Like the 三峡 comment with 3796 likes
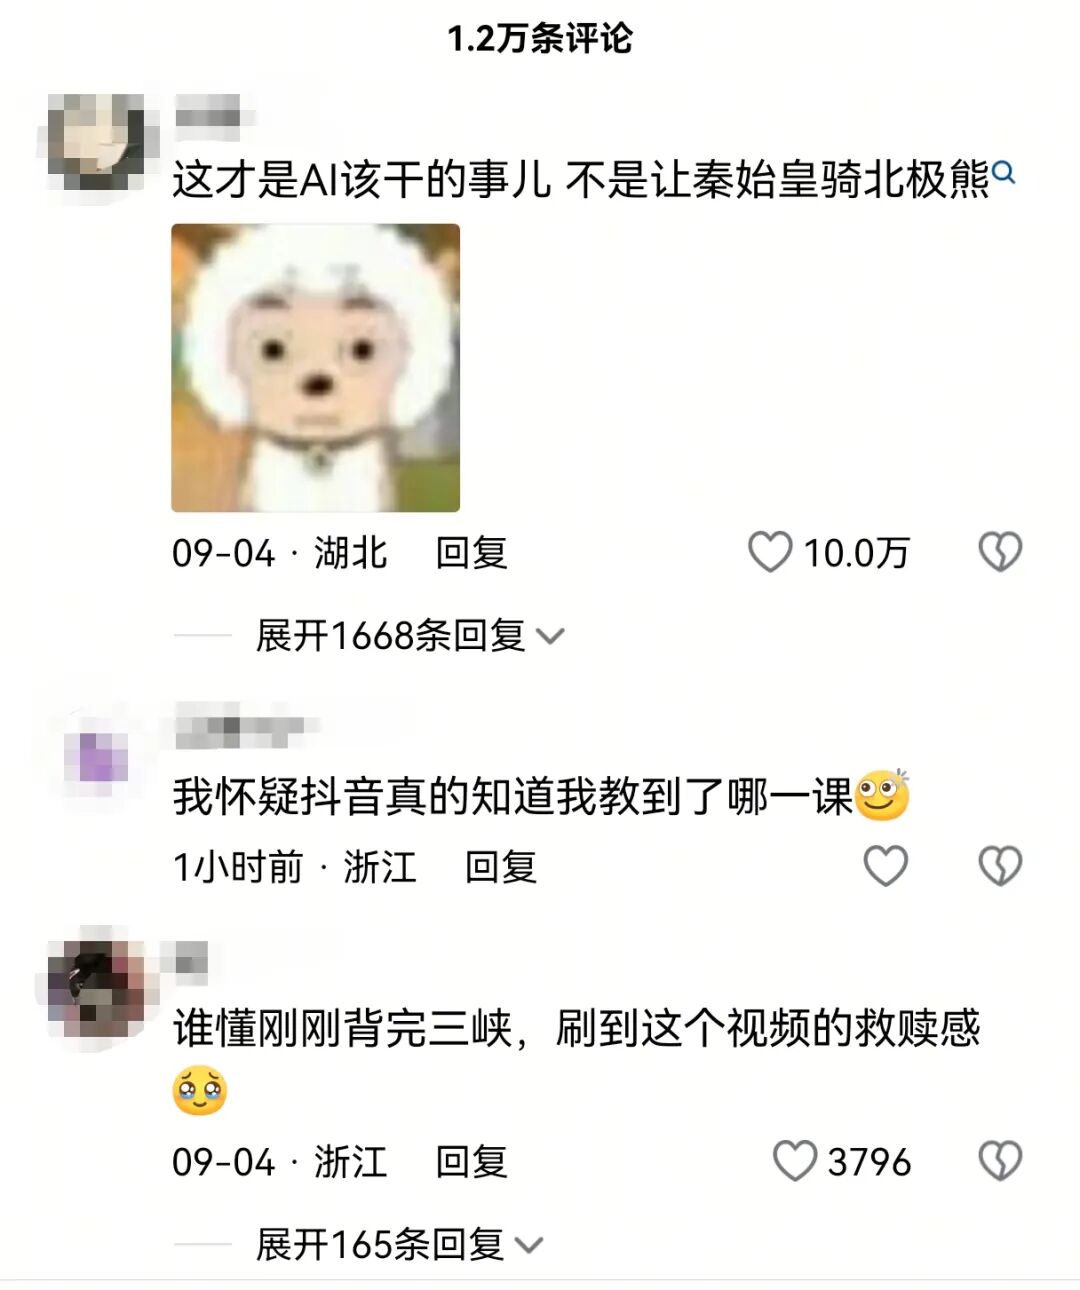Screen dimensions: 1080x1290 [x=795, y=1161]
